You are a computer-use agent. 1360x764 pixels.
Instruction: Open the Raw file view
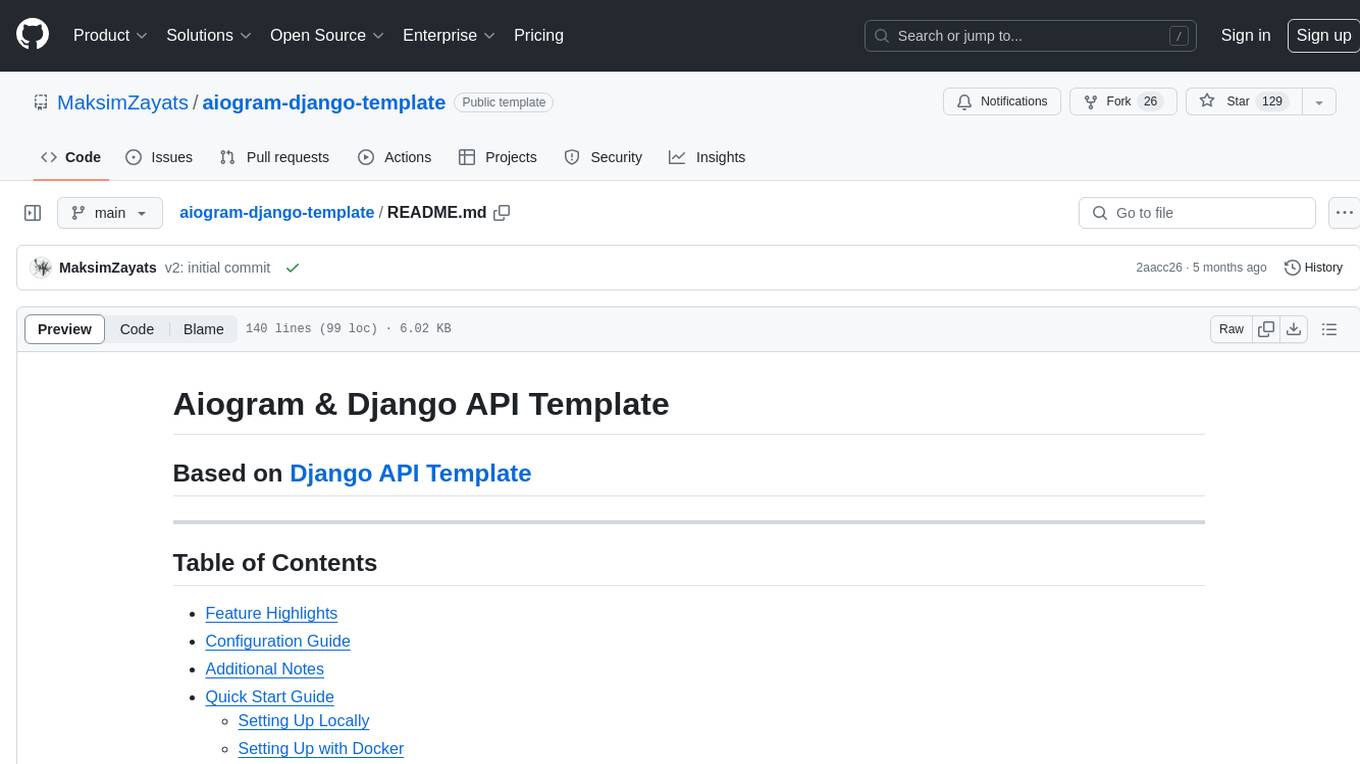point(1231,329)
